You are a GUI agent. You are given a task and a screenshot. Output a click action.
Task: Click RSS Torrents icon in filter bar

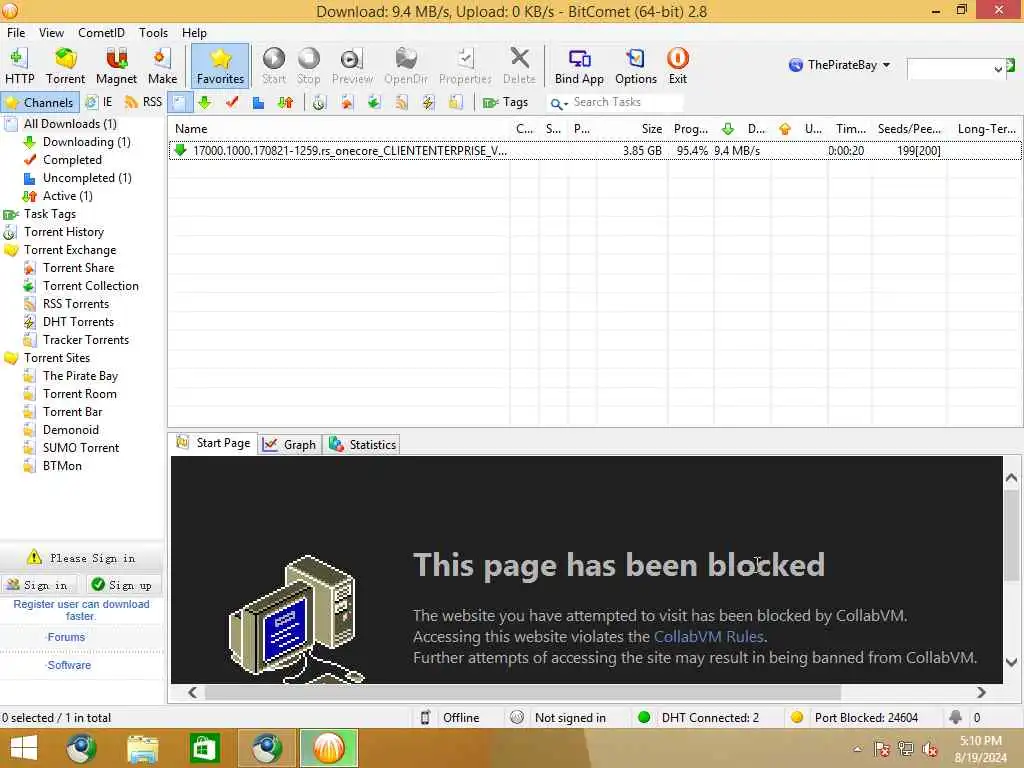point(401,103)
